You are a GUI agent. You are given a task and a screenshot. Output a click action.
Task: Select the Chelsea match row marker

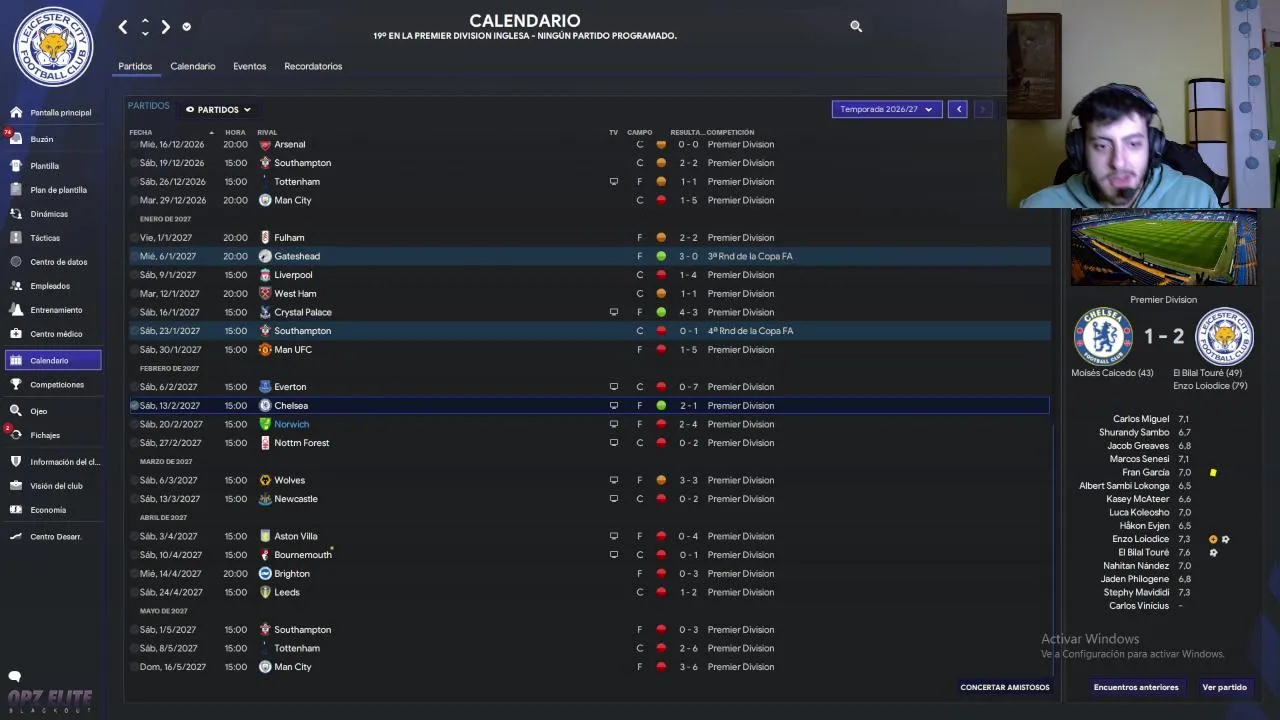click(x=134, y=406)
